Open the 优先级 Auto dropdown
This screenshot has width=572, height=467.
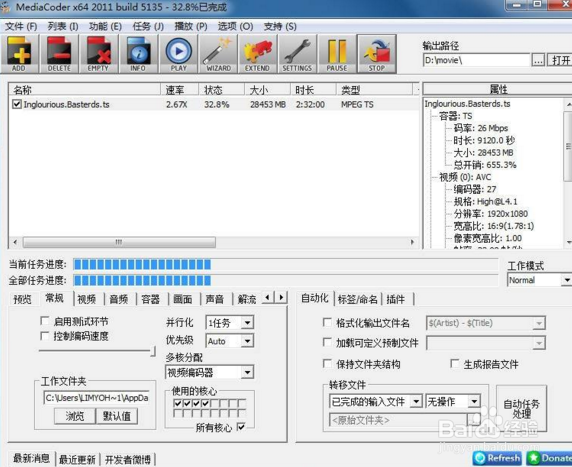248,341
